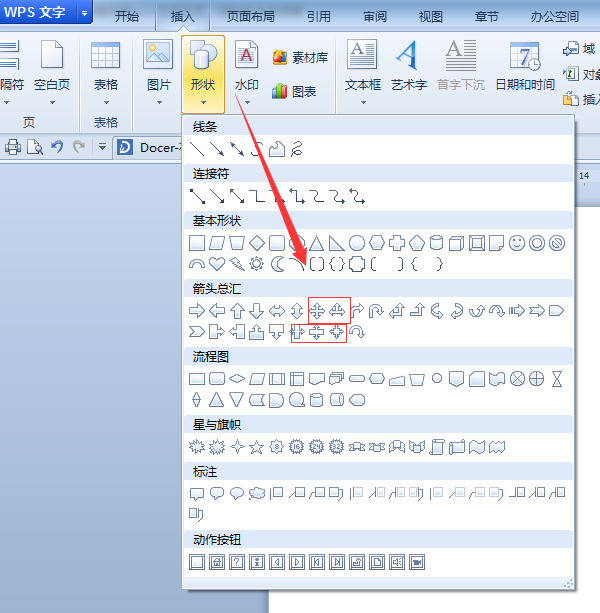600x613 pixels.
Task: Choose the up arrow shape
Action: [237, 311]
